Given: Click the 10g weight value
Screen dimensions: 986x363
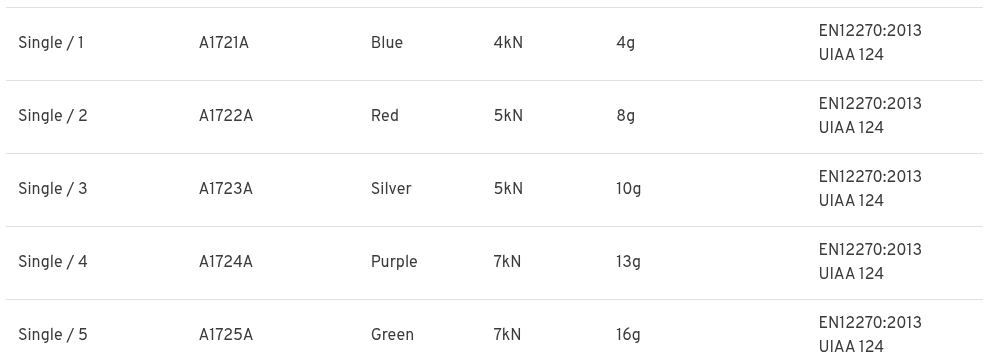Looking at the screenshot, I should 629,189.
